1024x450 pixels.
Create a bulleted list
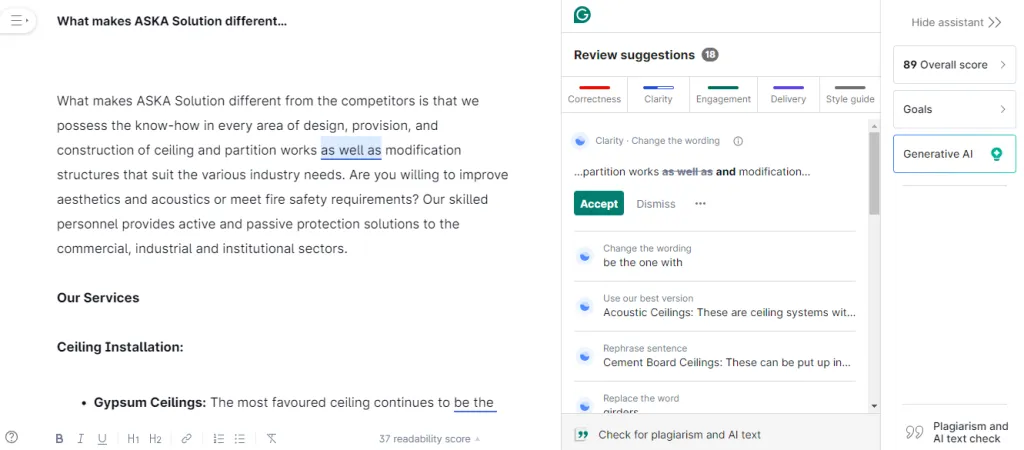tap(240, 439)
